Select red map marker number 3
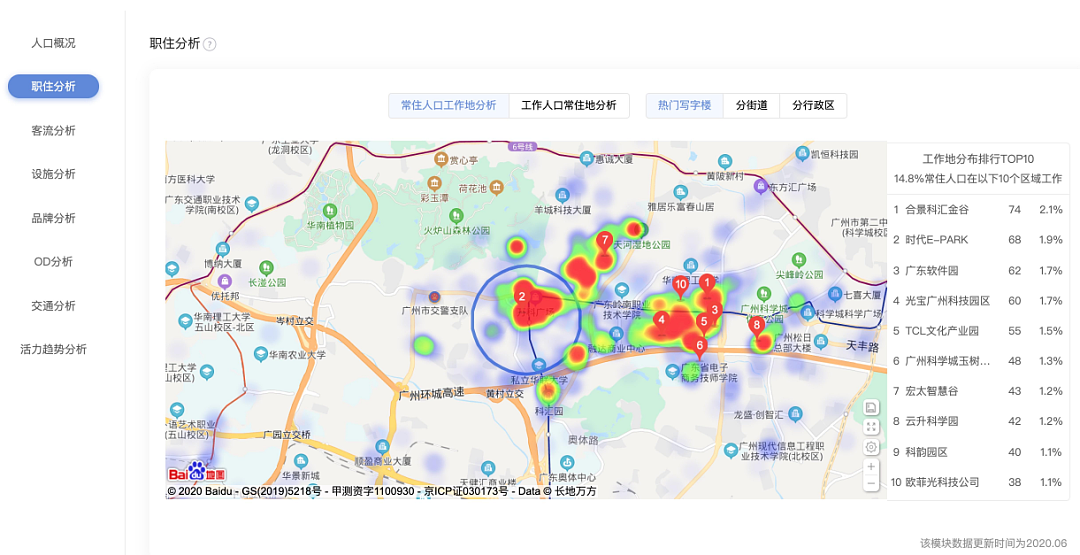The image size is (1080, 555). (x=714, y=312)
